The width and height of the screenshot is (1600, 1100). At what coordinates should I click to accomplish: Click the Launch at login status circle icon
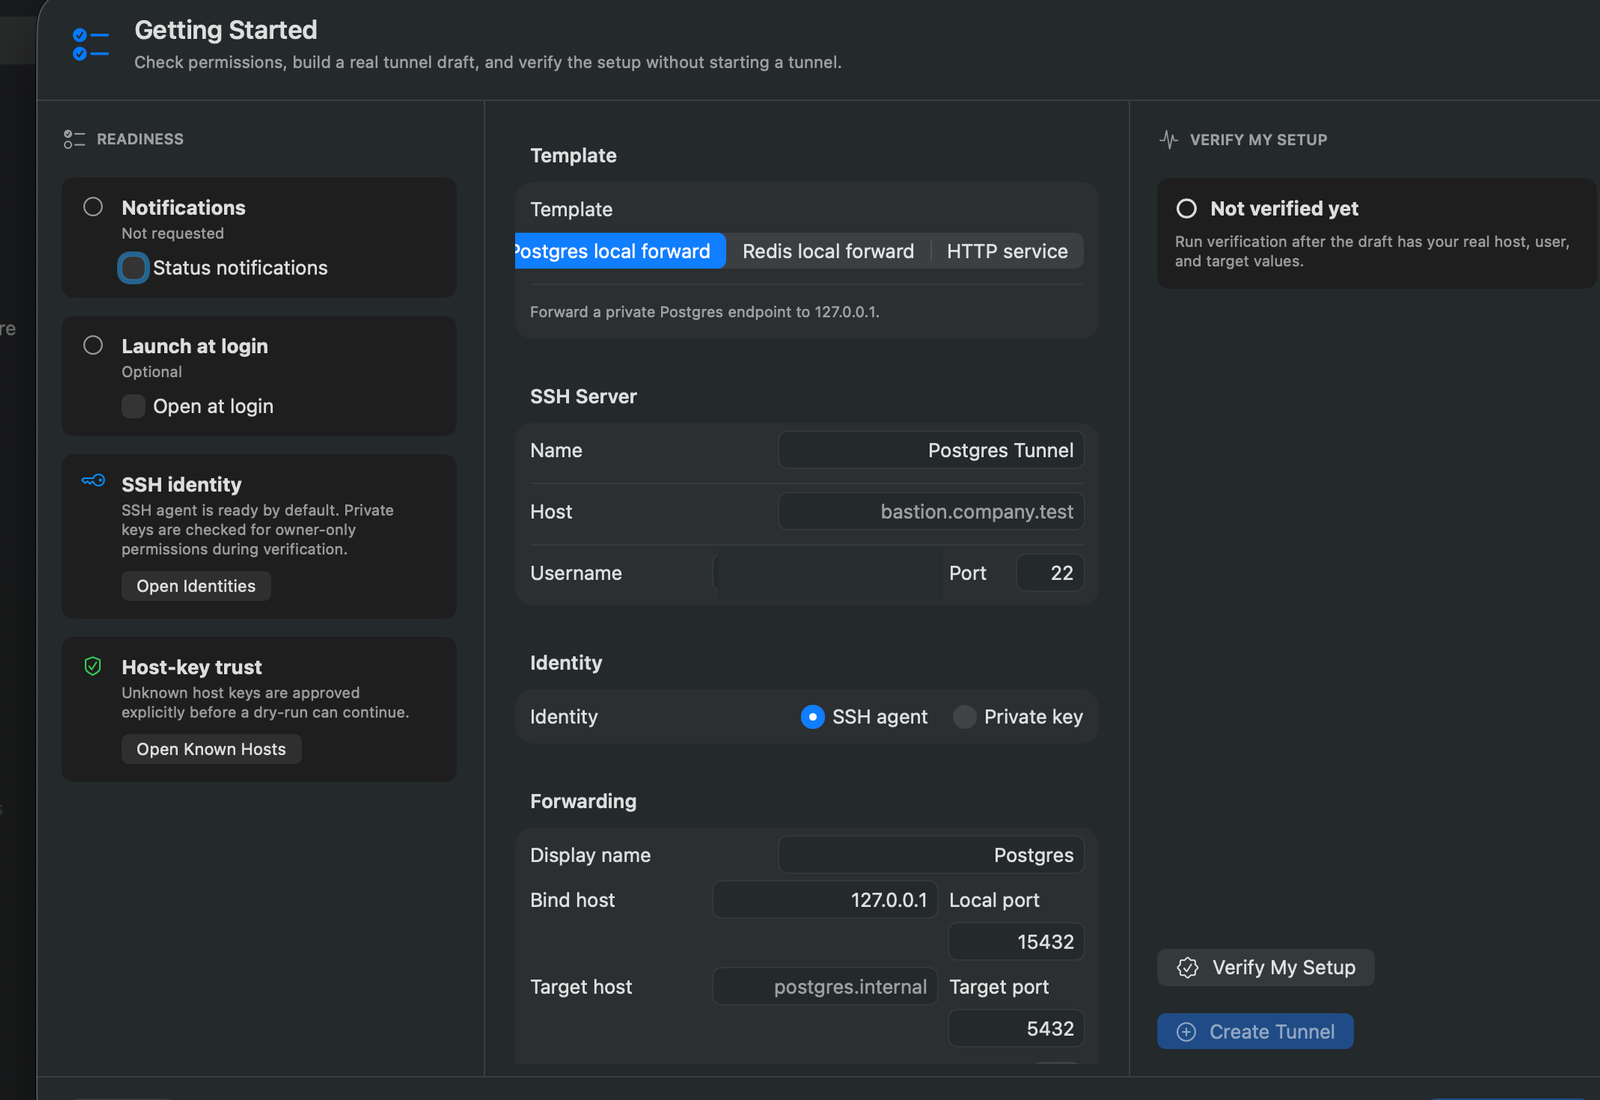pyautogui.click(x=93, y=345)
